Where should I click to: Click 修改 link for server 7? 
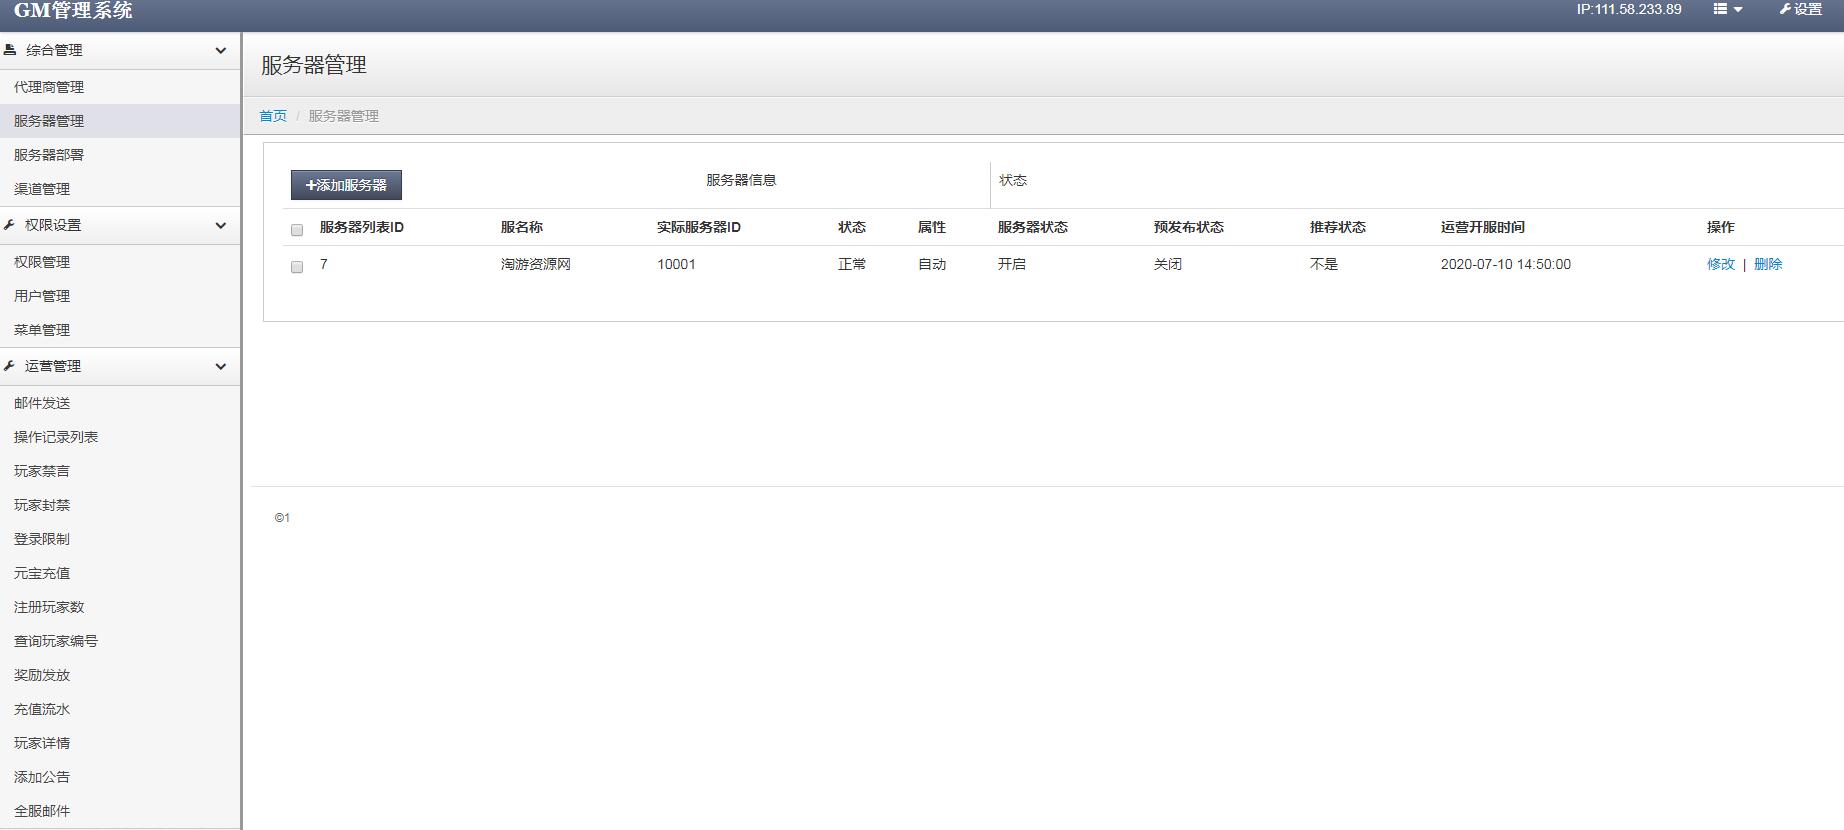coord(1720,264)
